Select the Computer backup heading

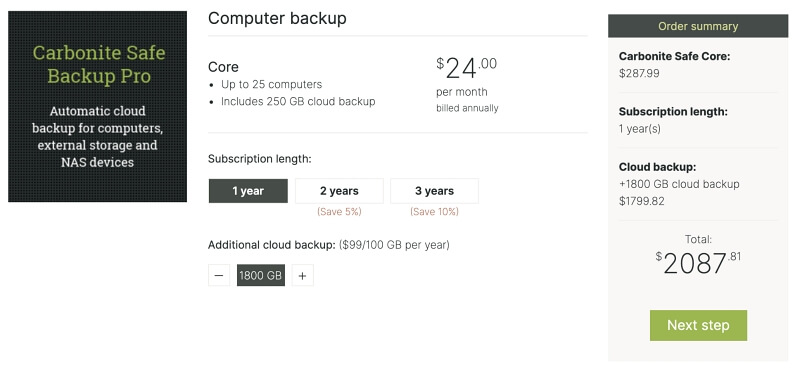[277, 18]
